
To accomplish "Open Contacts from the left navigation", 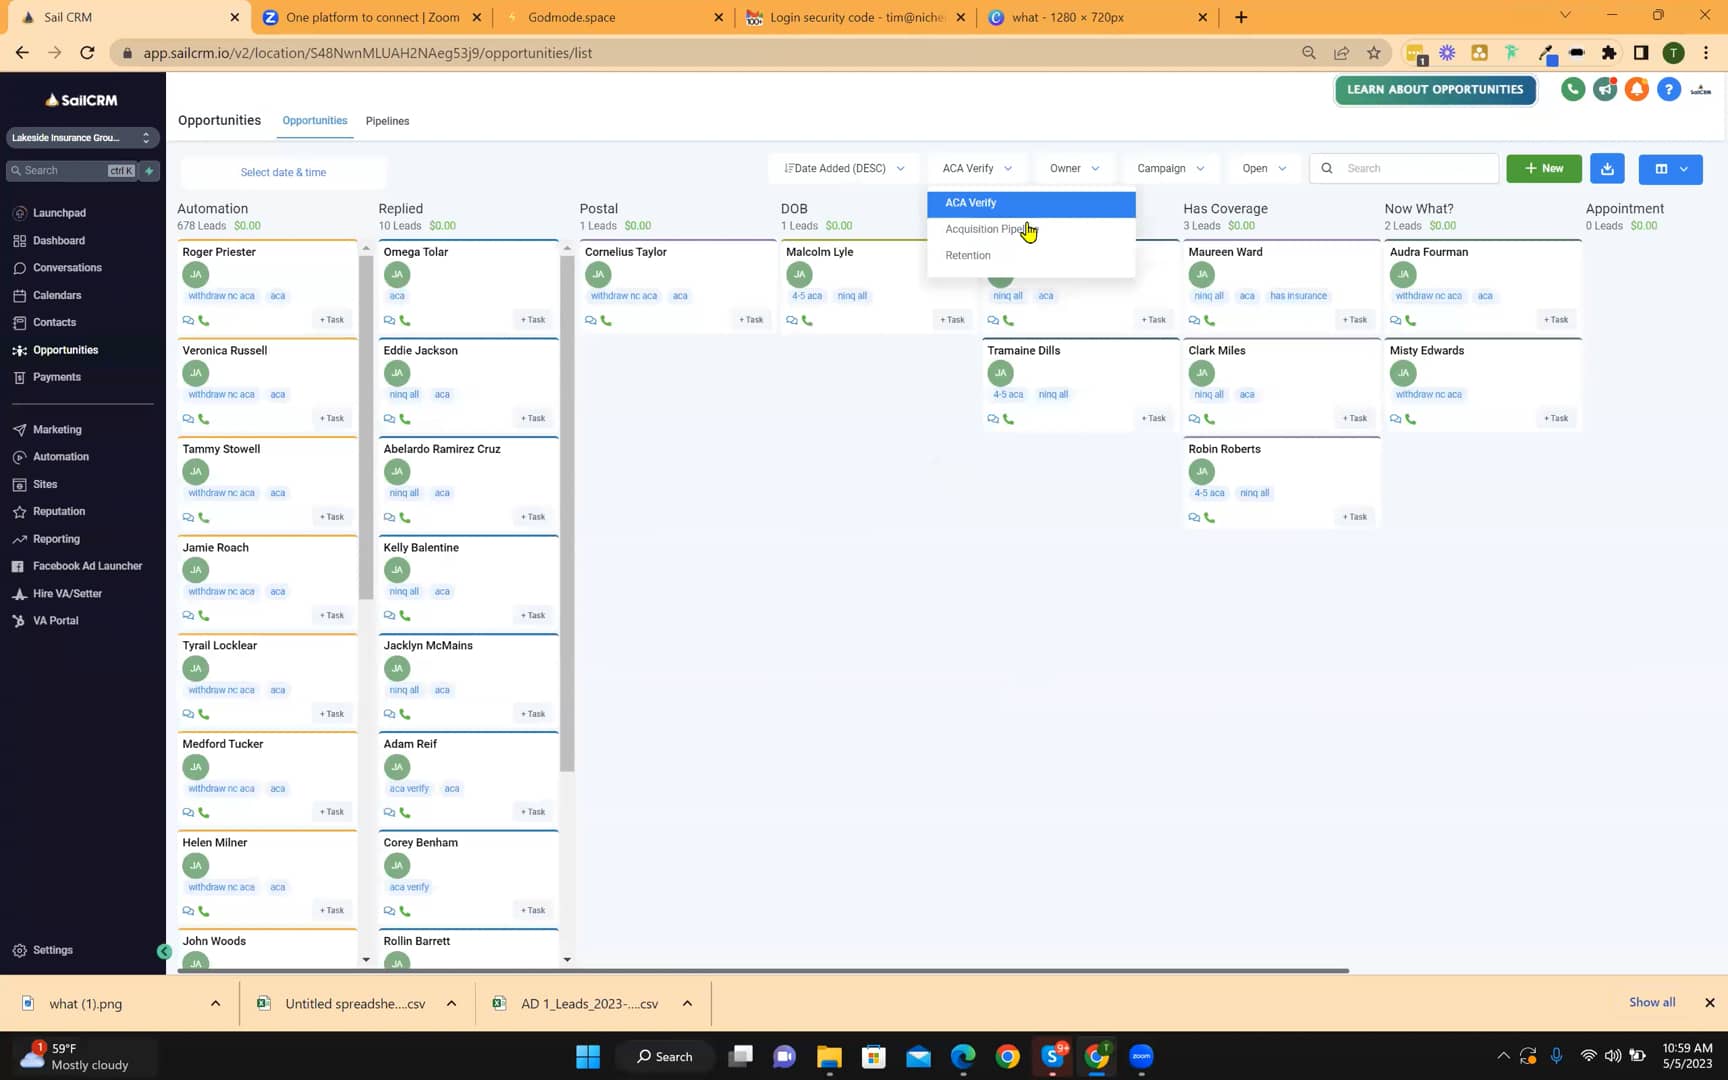I will point(53,322).
